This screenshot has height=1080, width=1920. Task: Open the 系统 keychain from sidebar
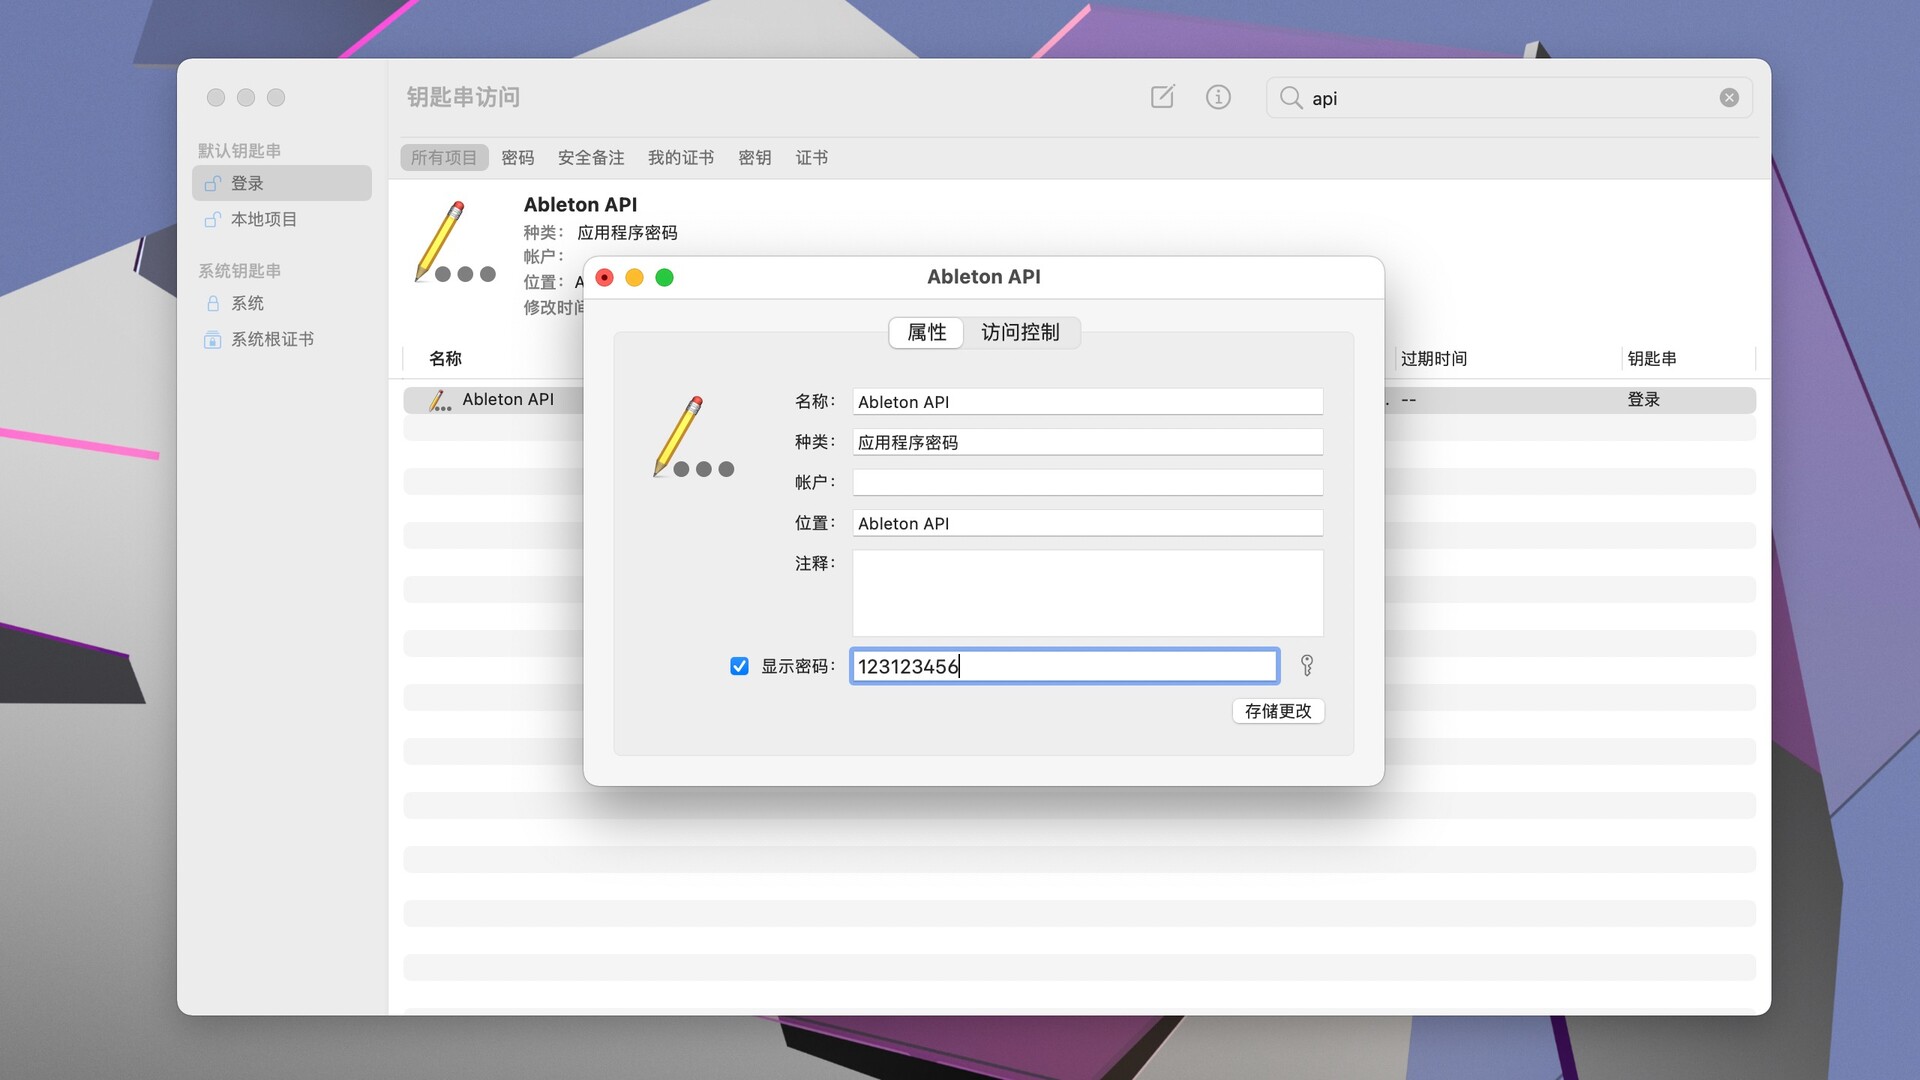click(245, 303)
